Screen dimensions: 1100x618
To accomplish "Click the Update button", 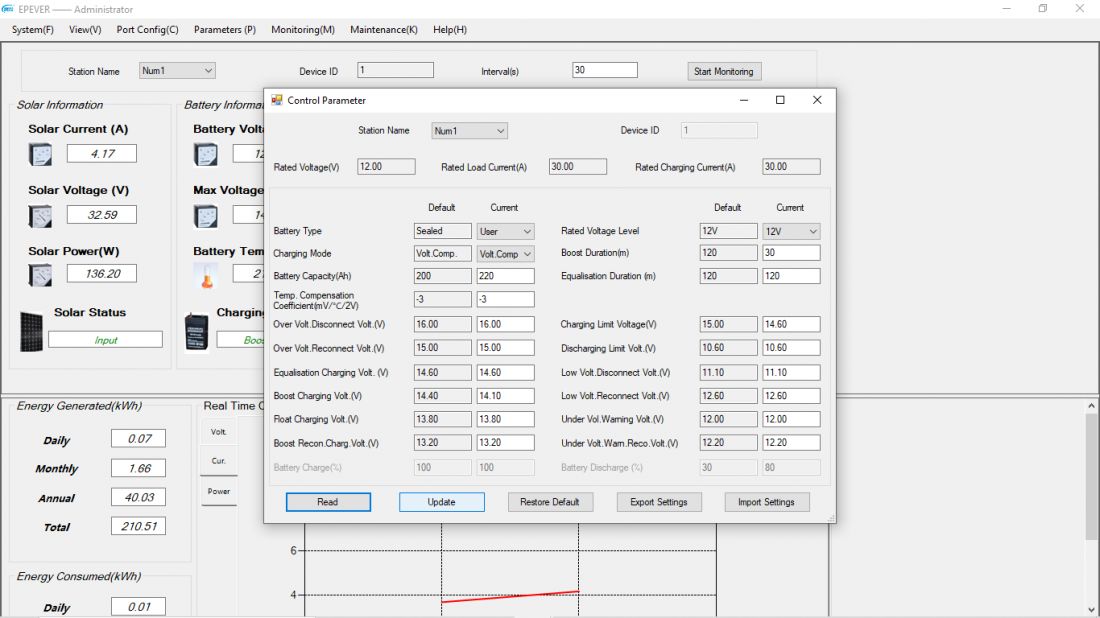I will pos(442,502).
